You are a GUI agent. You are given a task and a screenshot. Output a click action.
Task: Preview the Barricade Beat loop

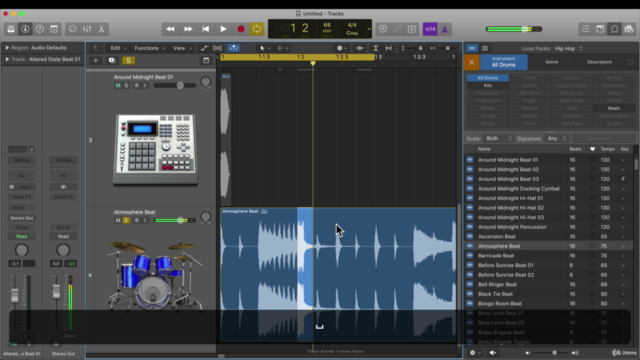click(496, 256)
